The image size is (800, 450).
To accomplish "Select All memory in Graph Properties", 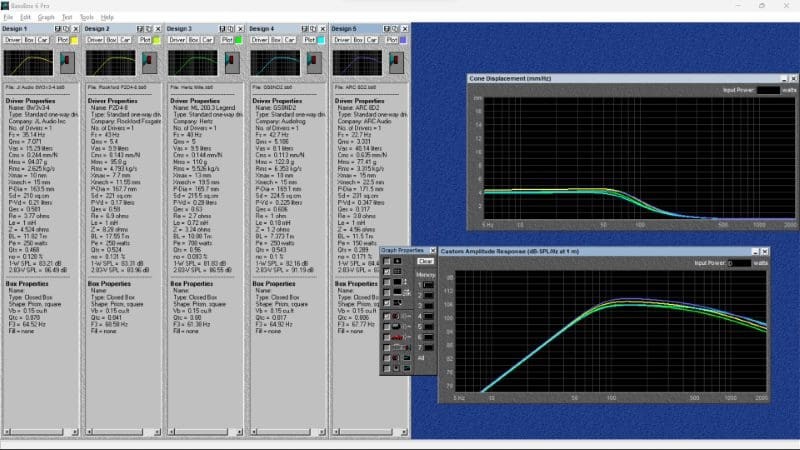I will click(x=421, y=358).
